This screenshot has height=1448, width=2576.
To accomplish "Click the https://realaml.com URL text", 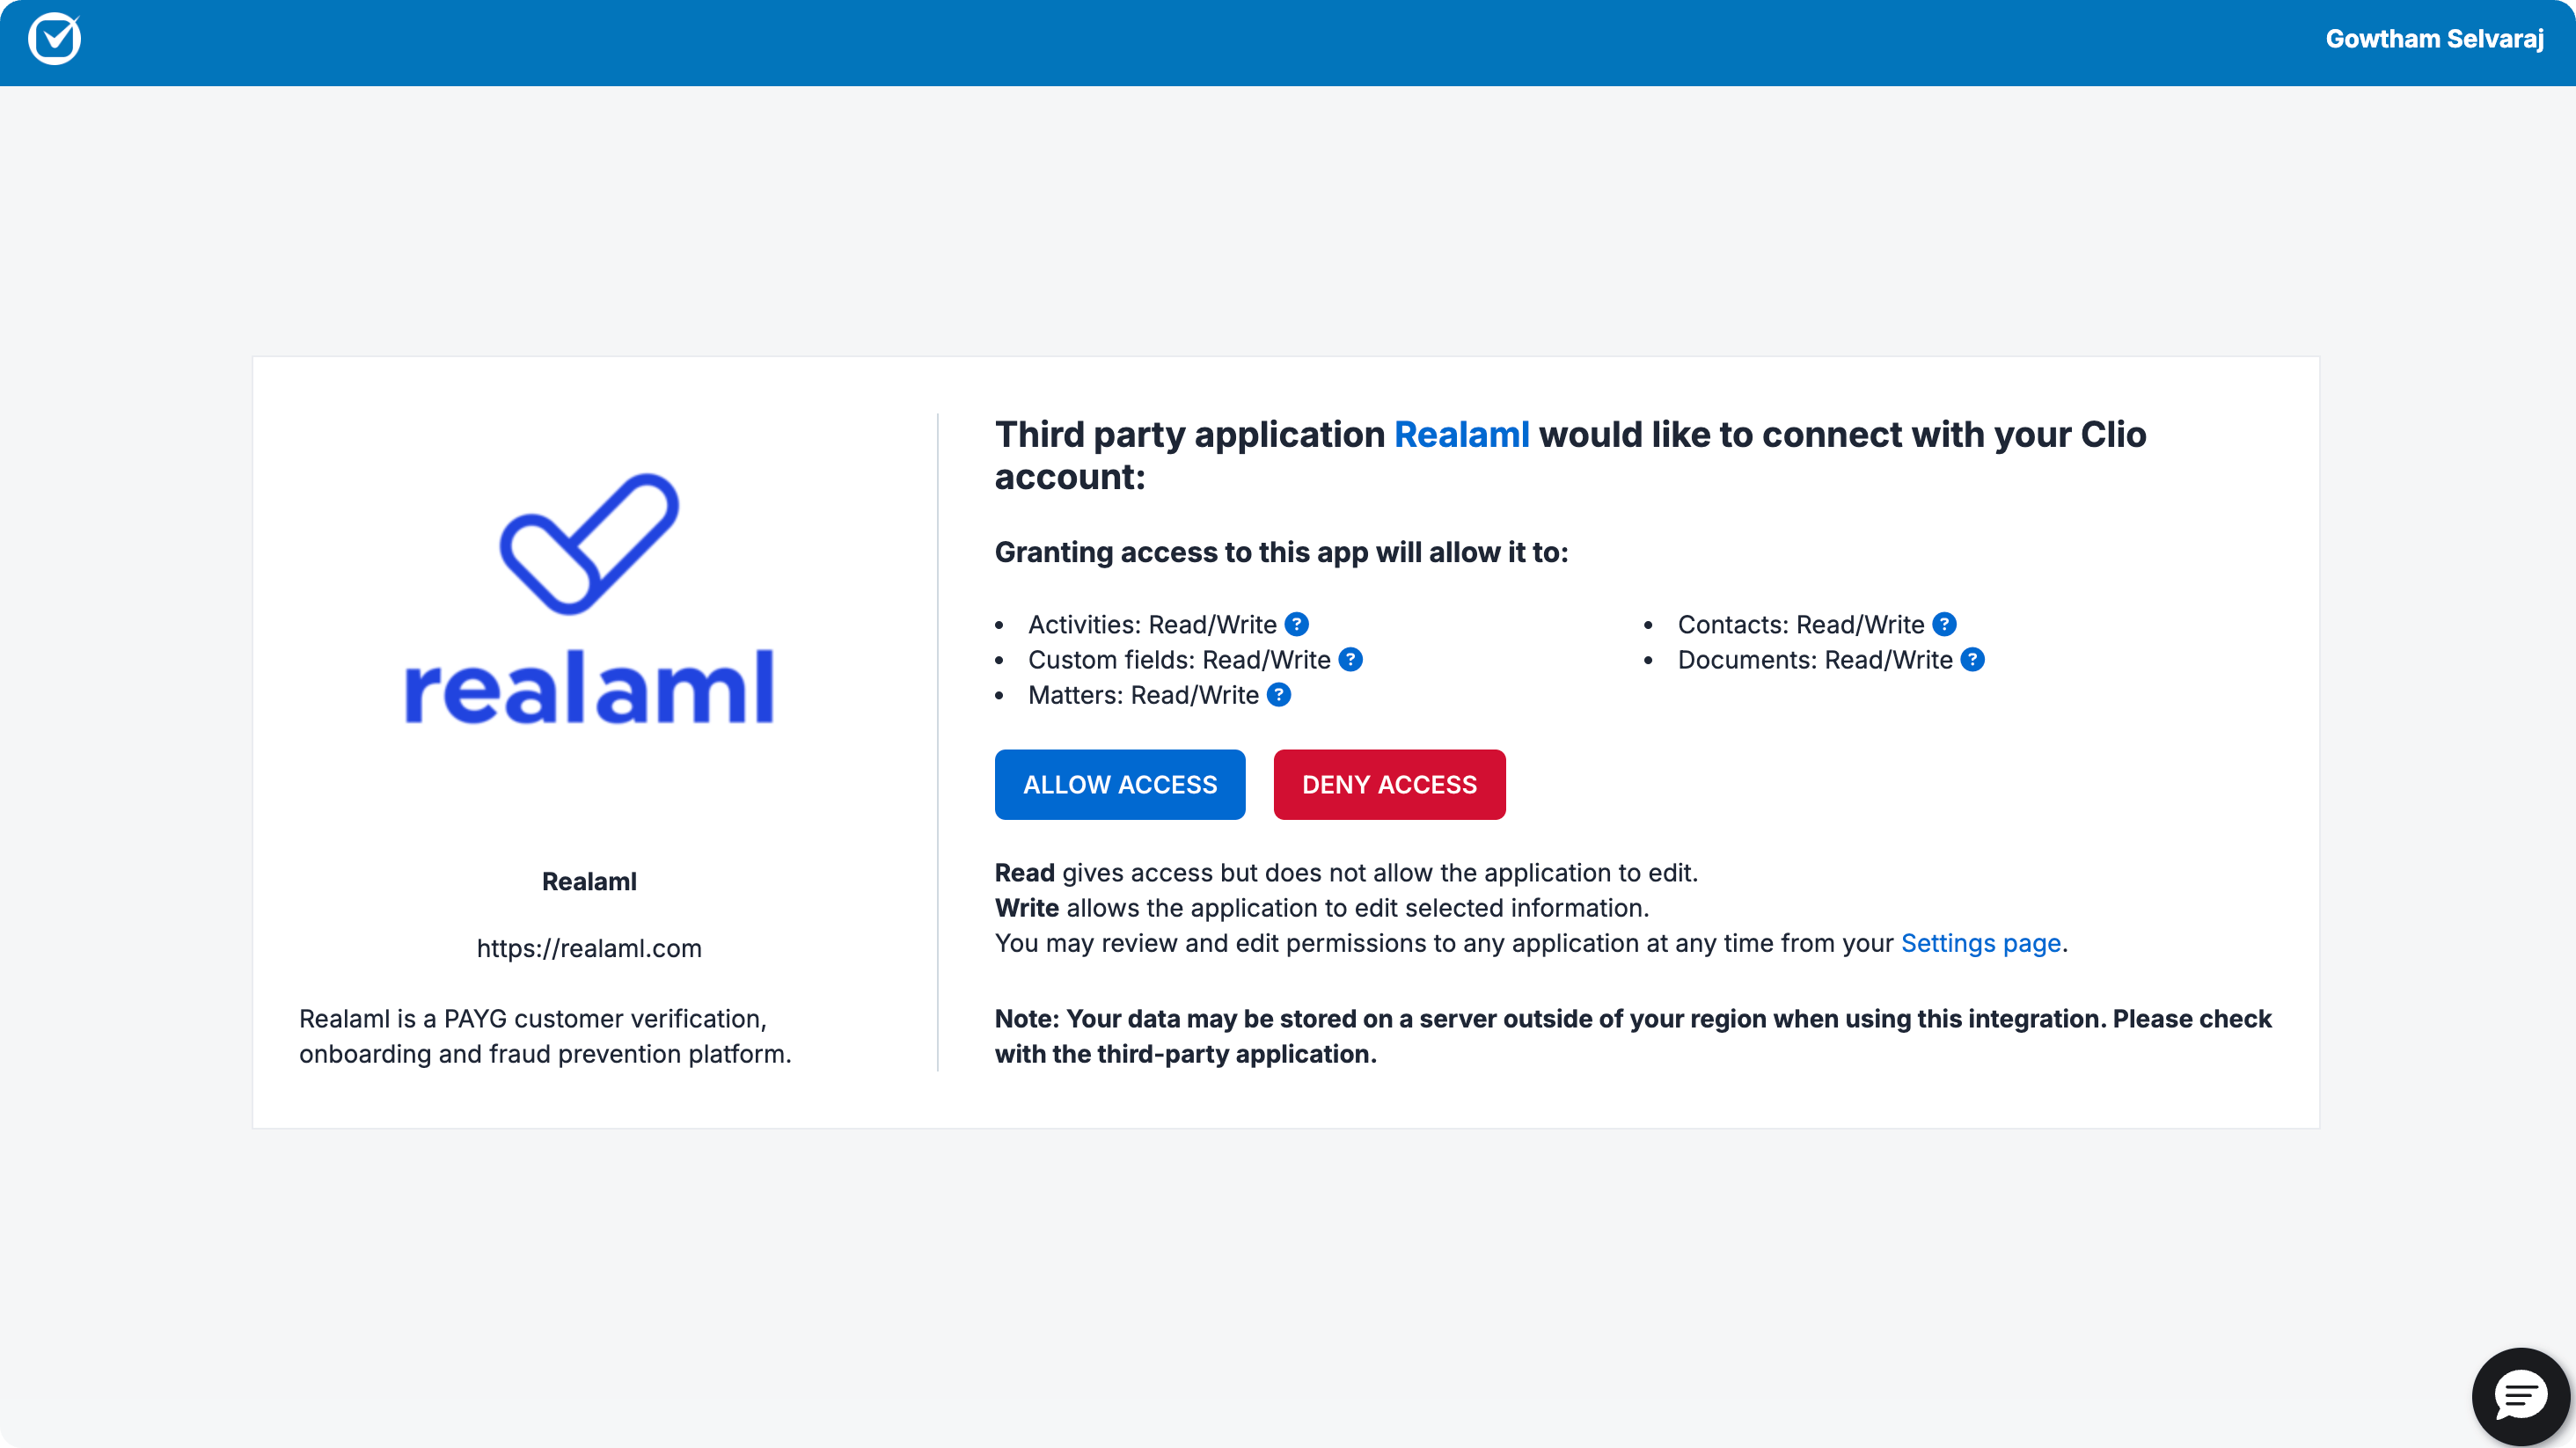I will coord(589,948).
